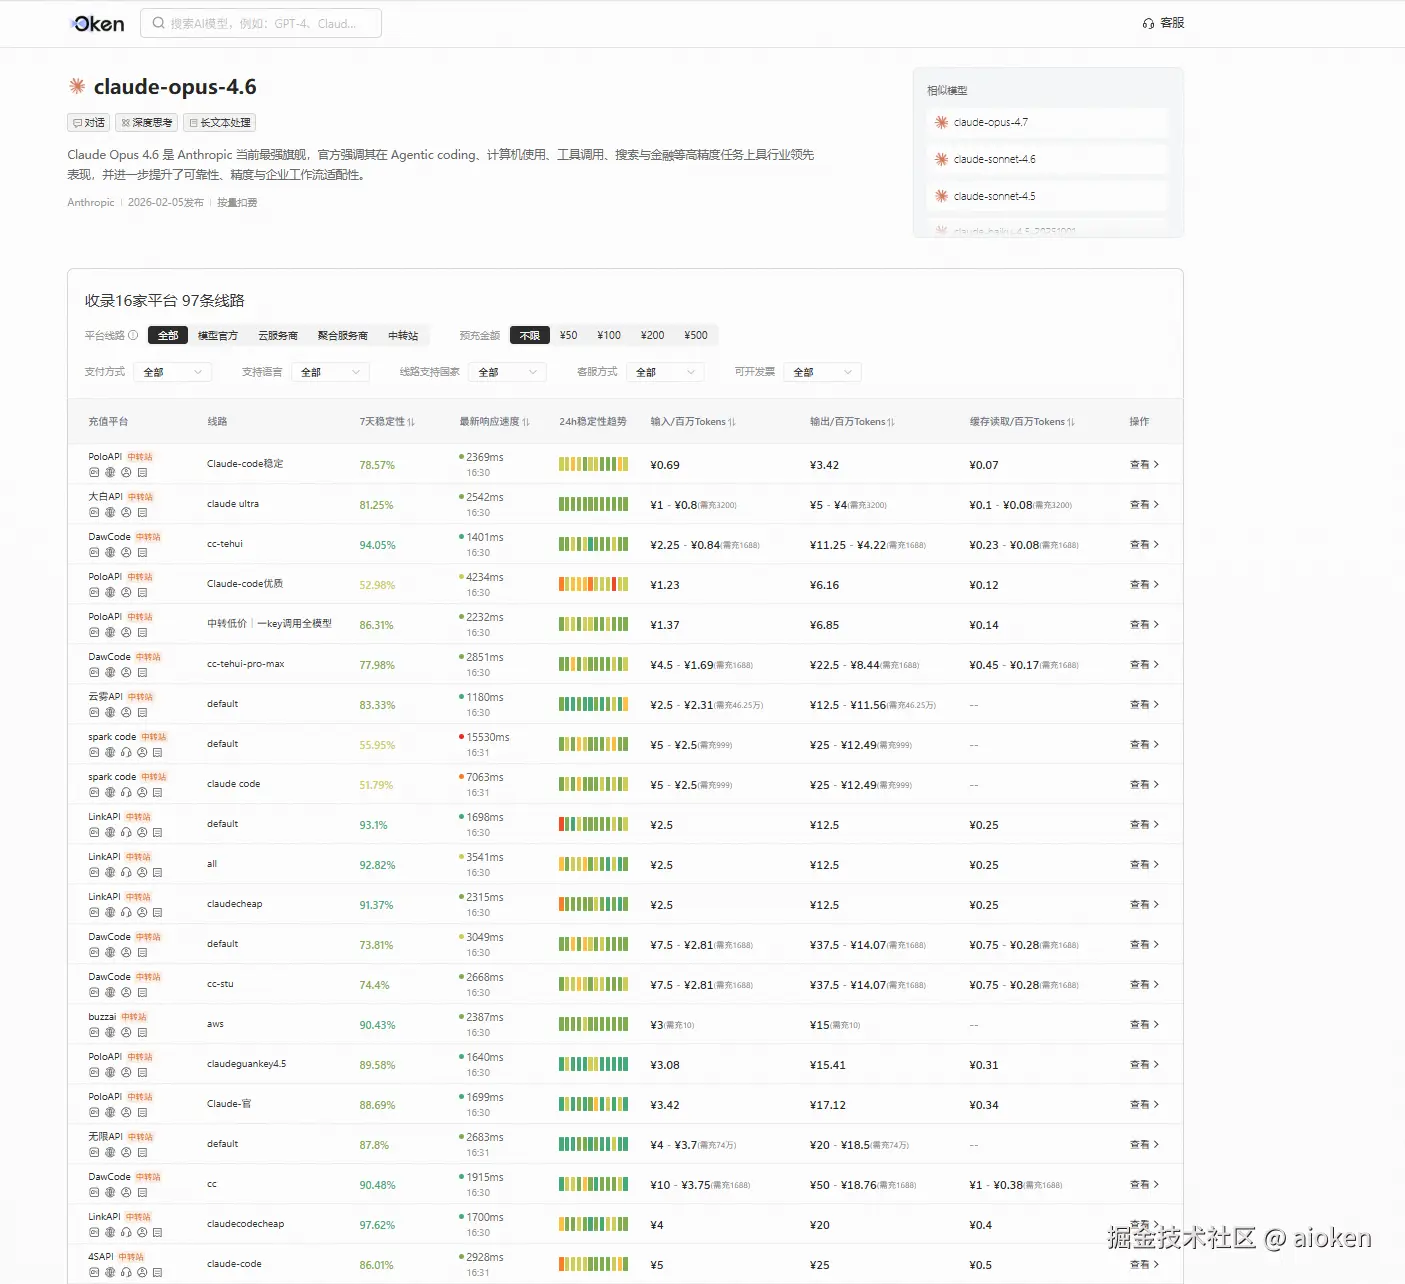Image resolution: width=1405 pixels, height=1284 pixels.
Task: Open the 客服方式 dropdown
Action: [x=665, y=372]
